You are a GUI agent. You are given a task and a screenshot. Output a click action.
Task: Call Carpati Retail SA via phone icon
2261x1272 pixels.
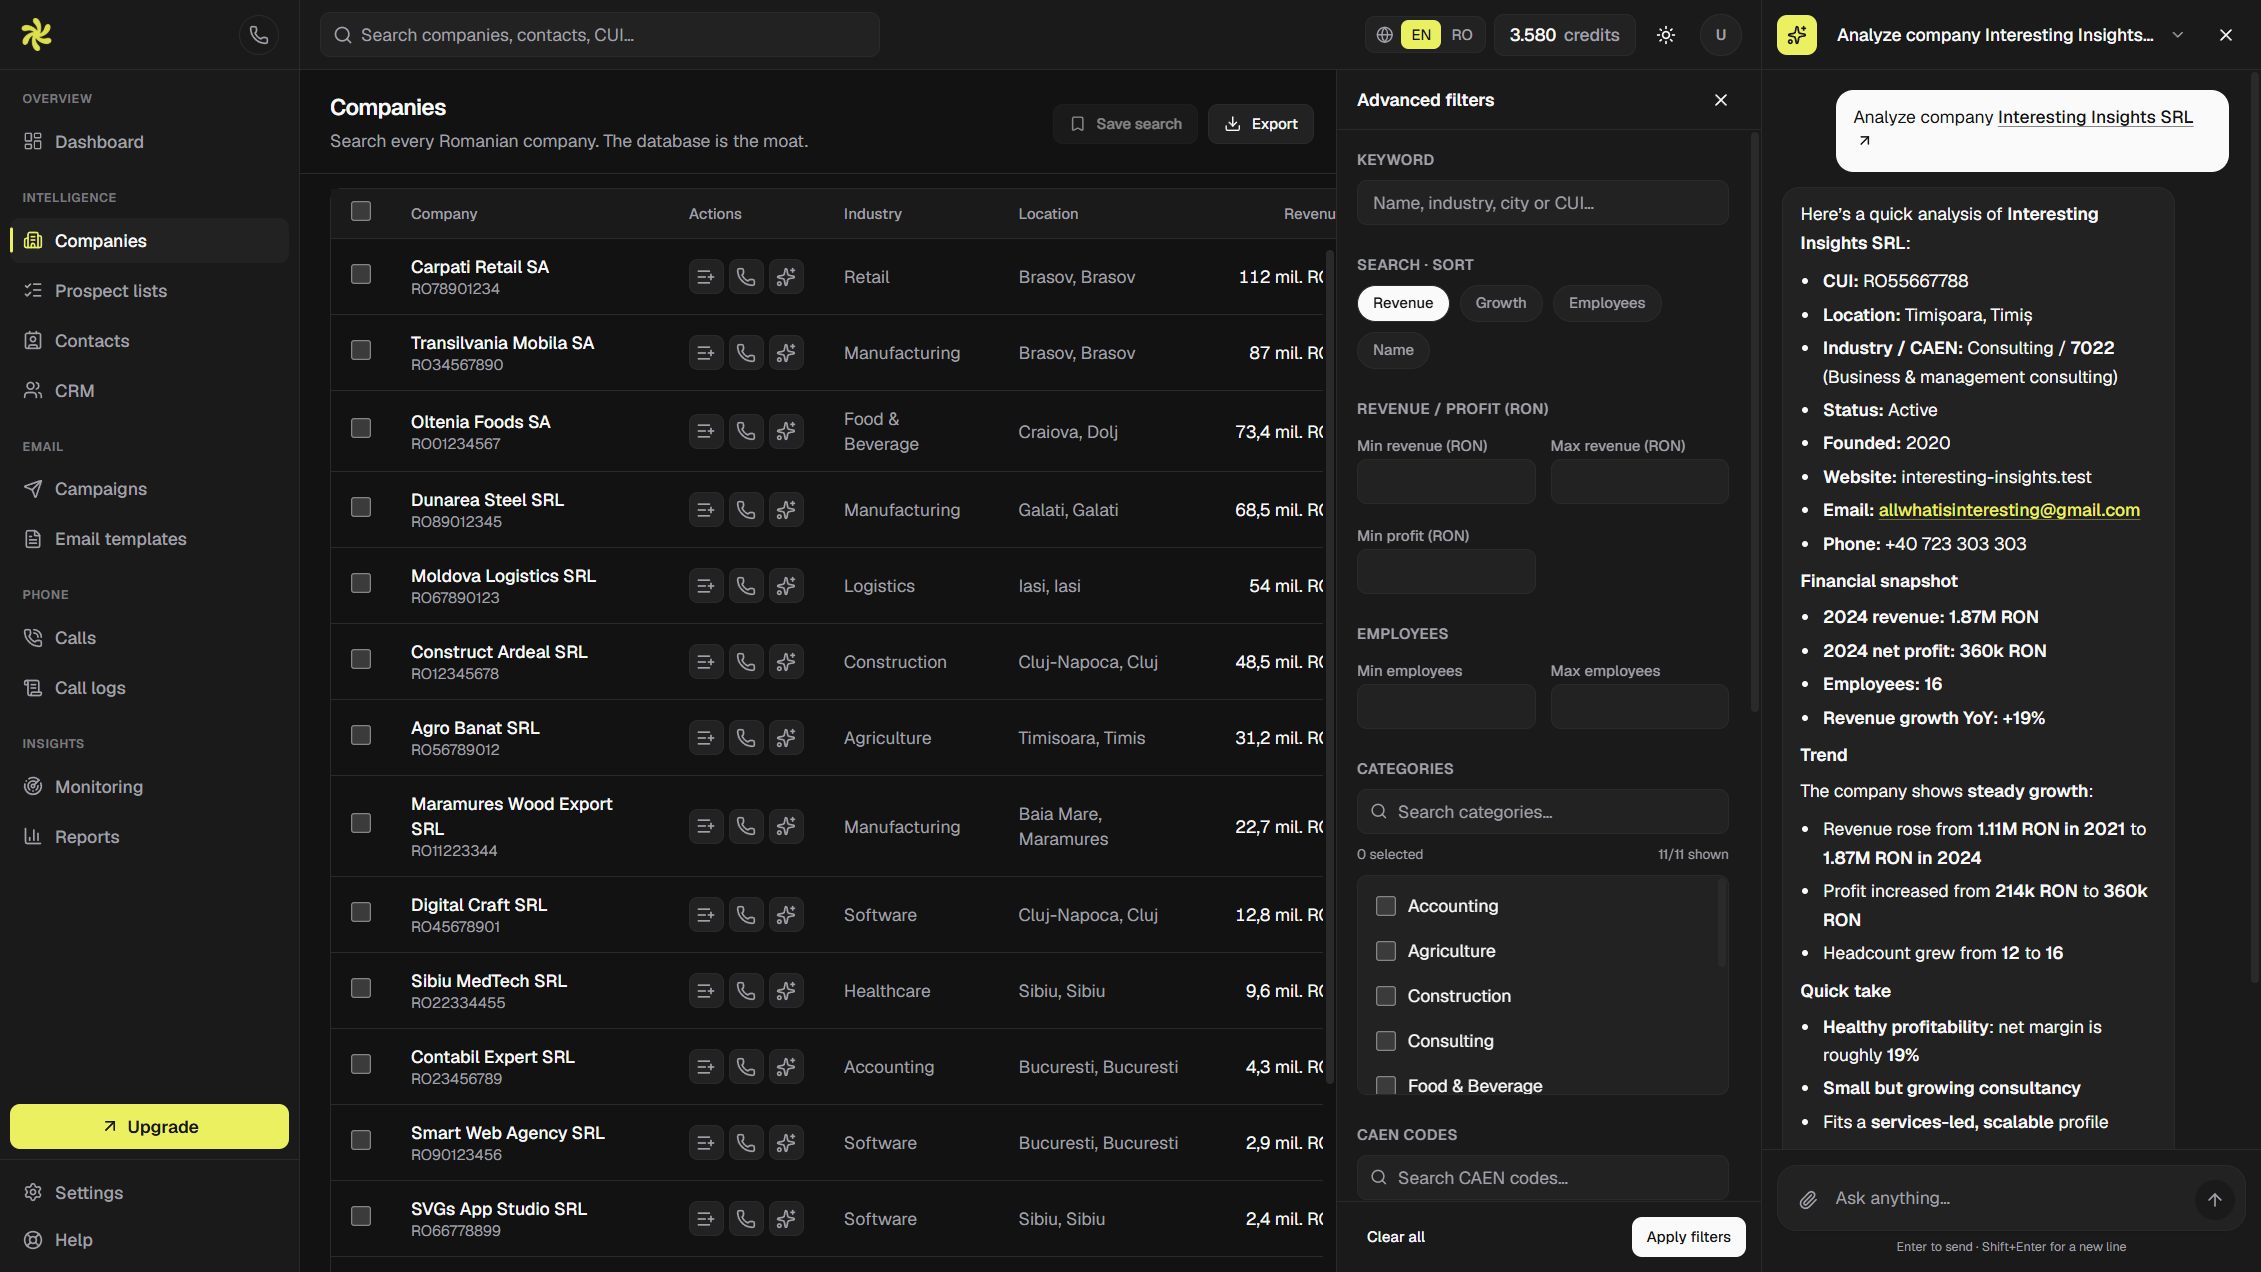[745, 277]
